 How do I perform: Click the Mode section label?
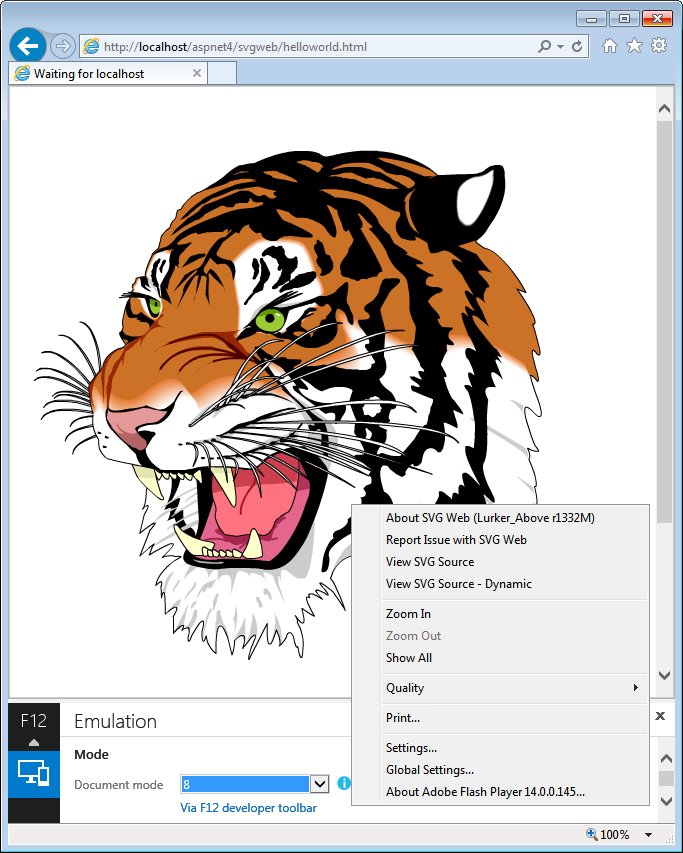91,755
